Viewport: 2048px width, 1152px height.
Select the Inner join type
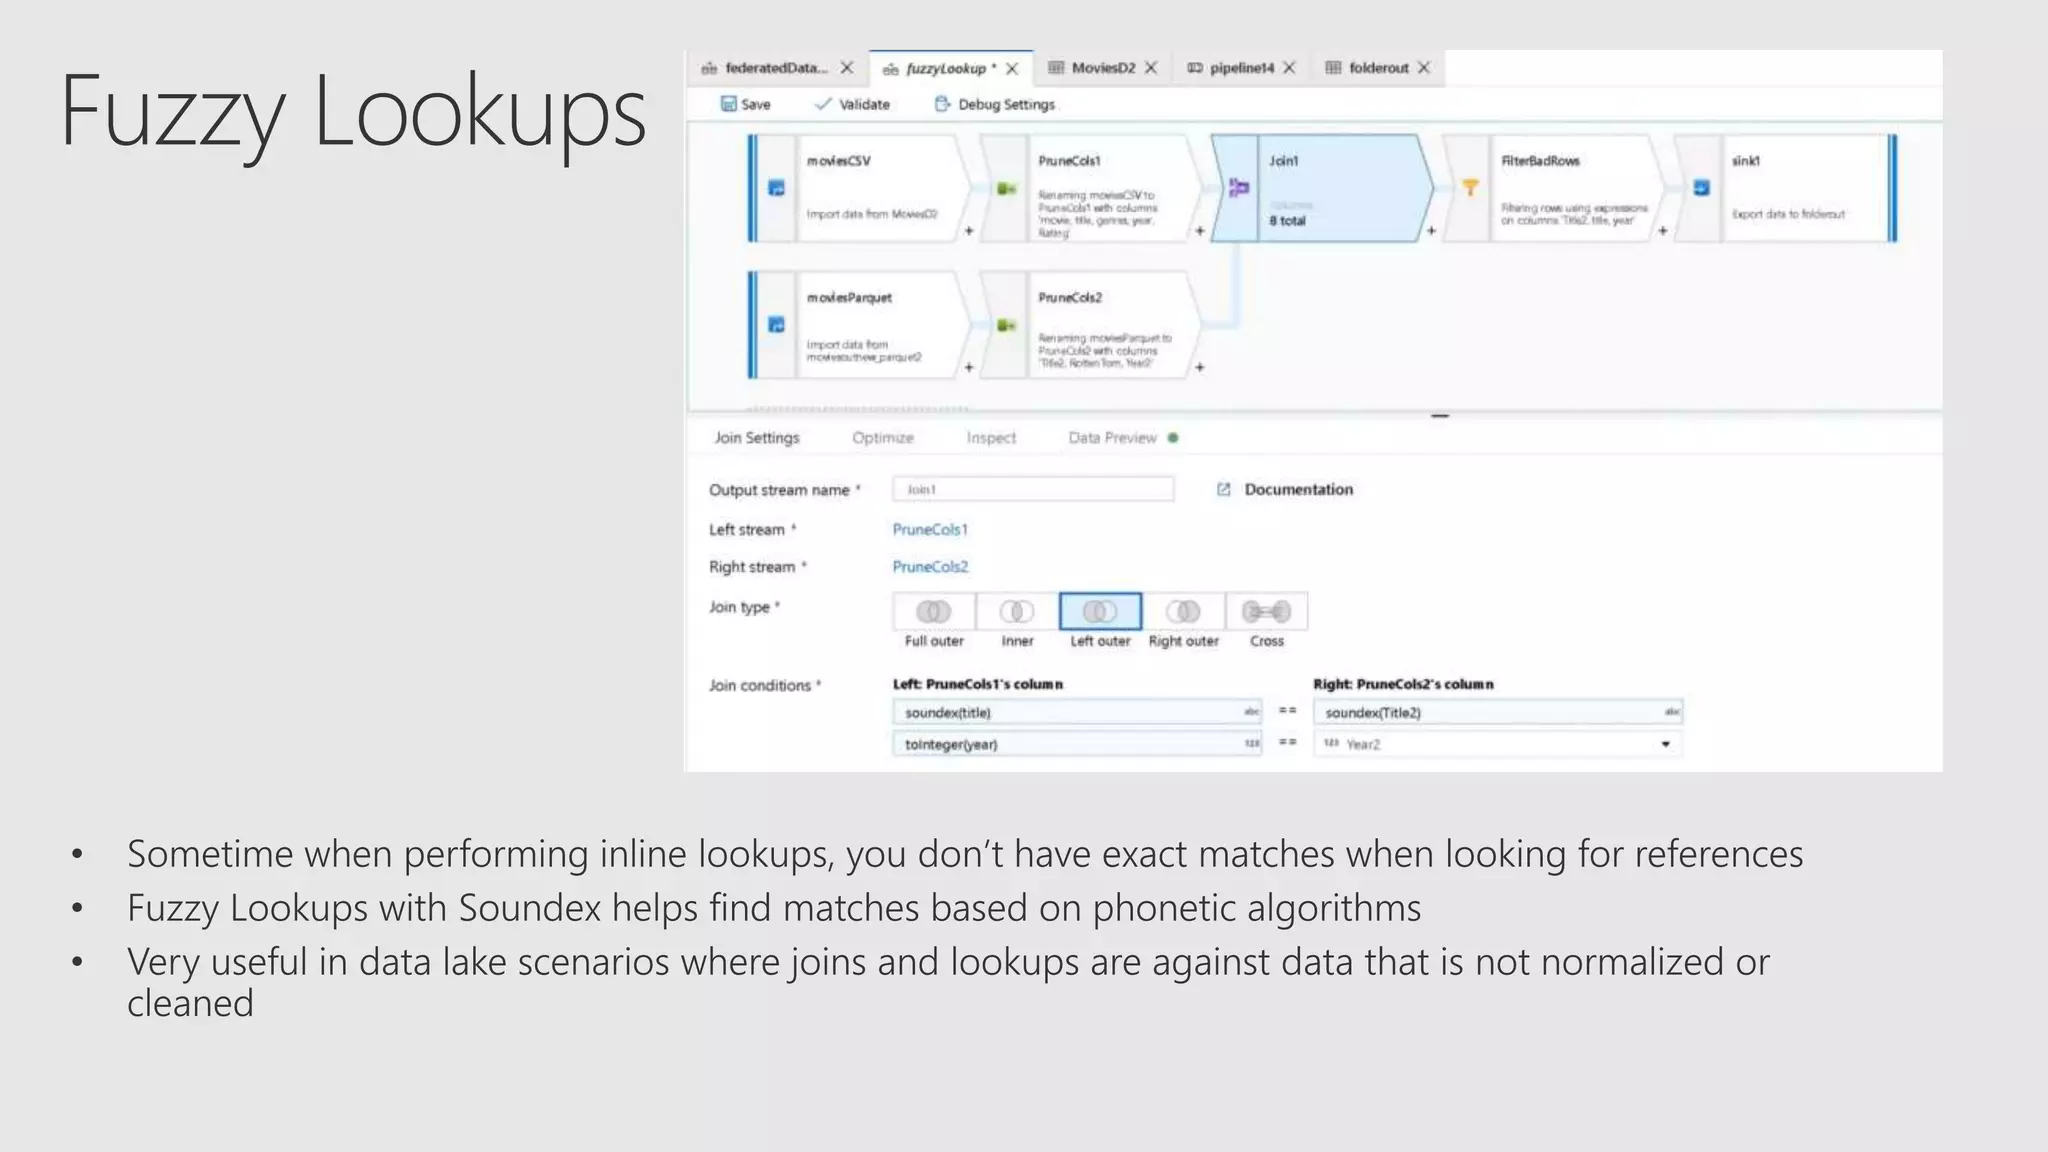1017,611
